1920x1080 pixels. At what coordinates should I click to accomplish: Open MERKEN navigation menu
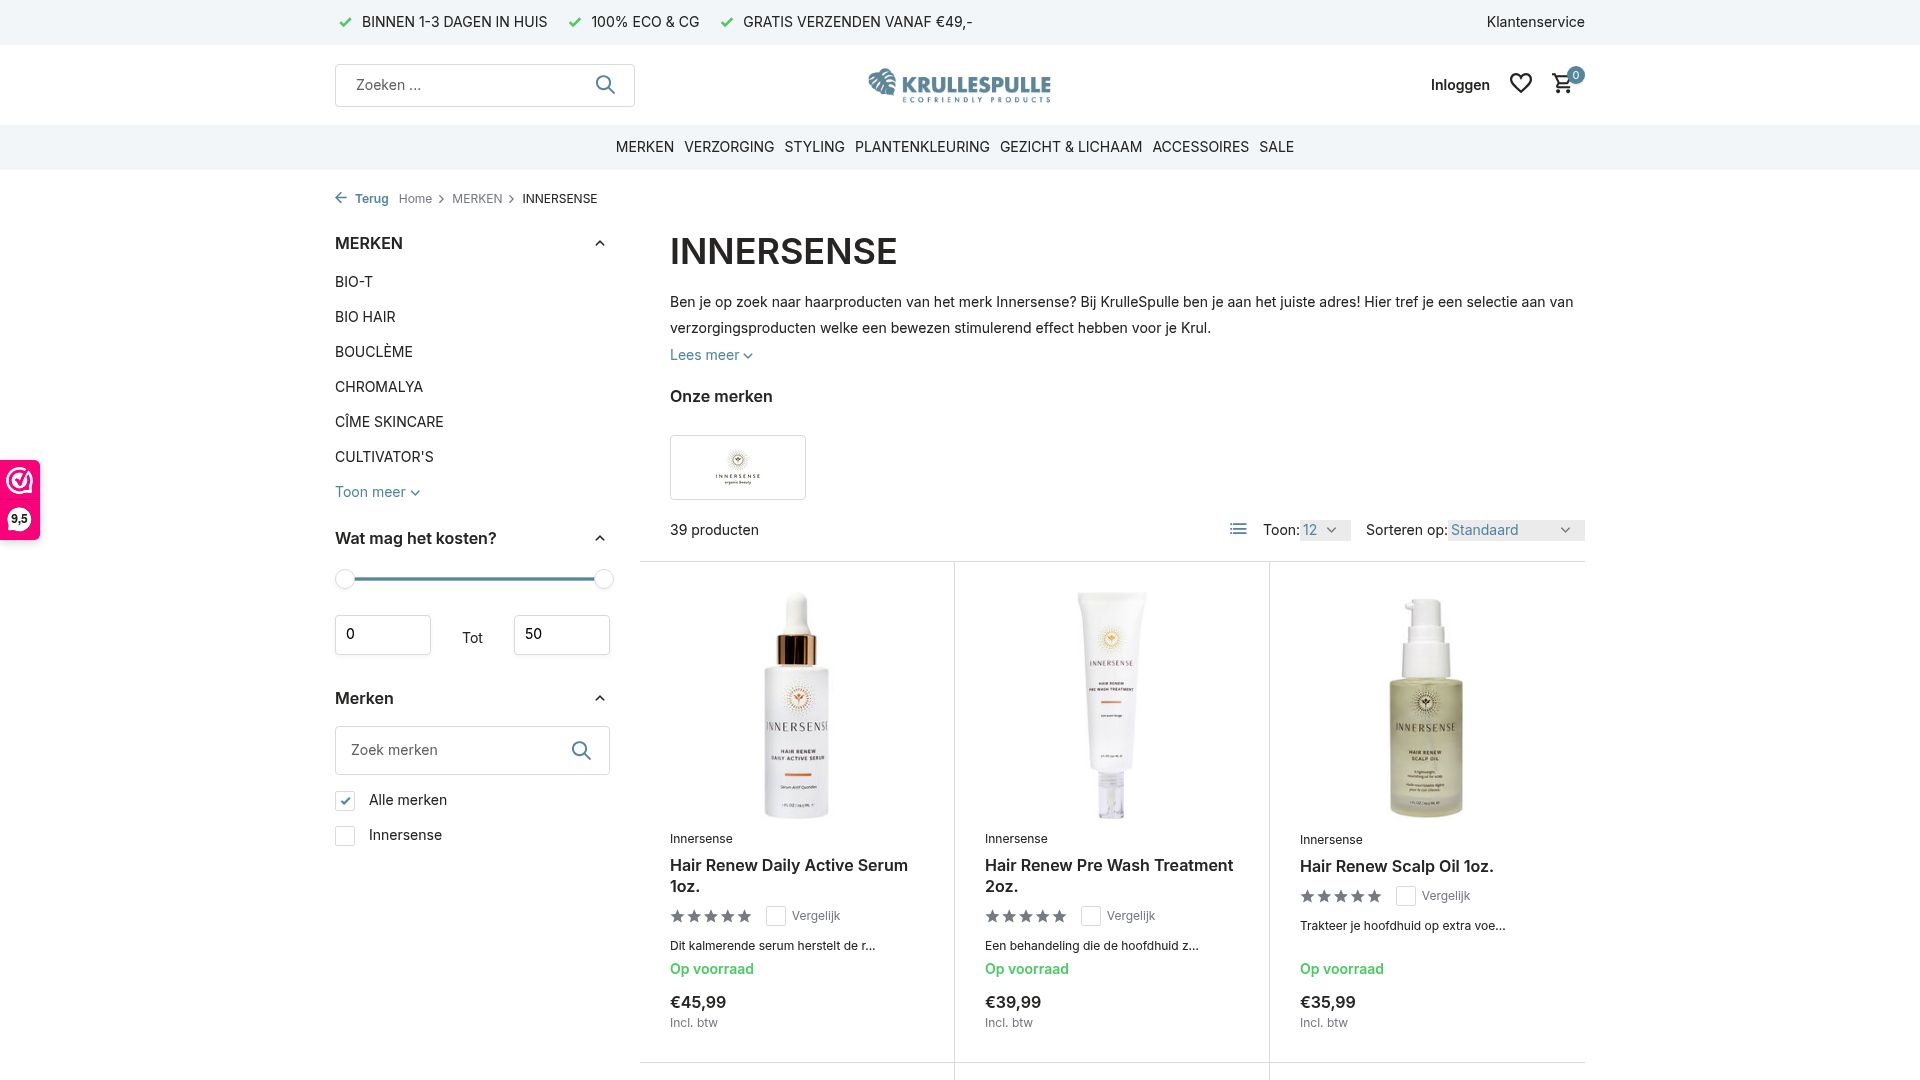645,147
